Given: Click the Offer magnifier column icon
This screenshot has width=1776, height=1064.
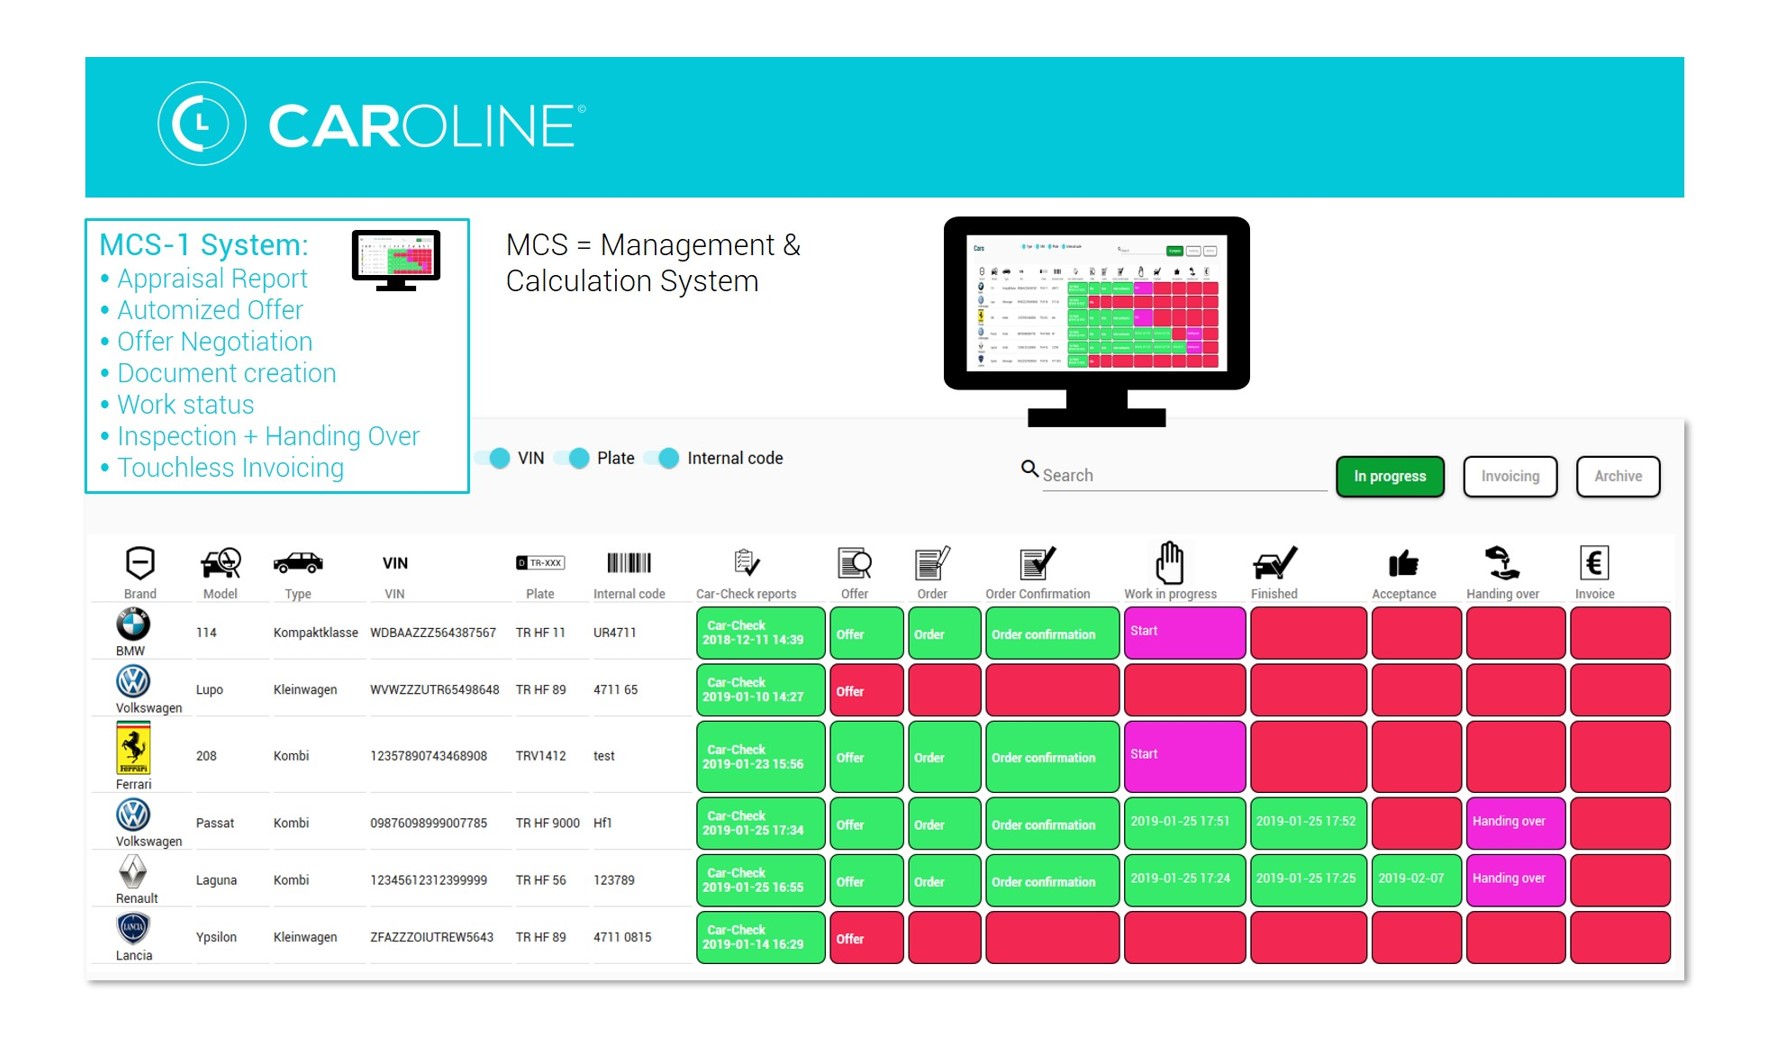Looking at the screenshot, I should [x=854, y=564].
